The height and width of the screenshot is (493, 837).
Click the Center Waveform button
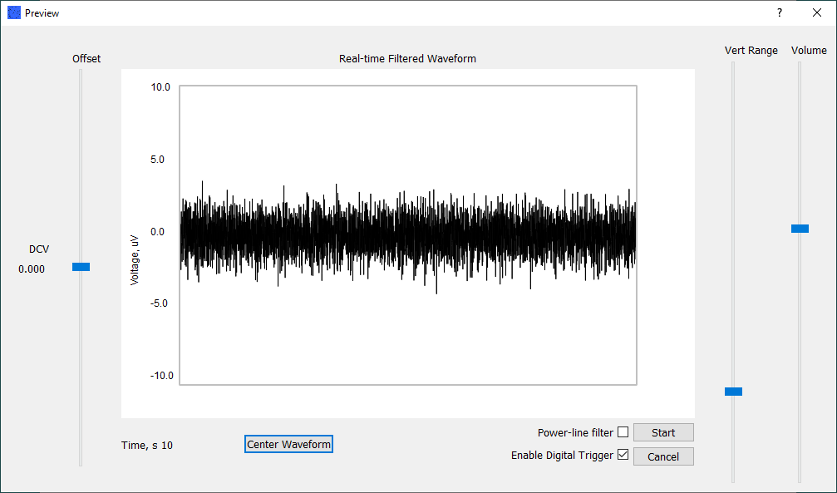coord(288,444)
